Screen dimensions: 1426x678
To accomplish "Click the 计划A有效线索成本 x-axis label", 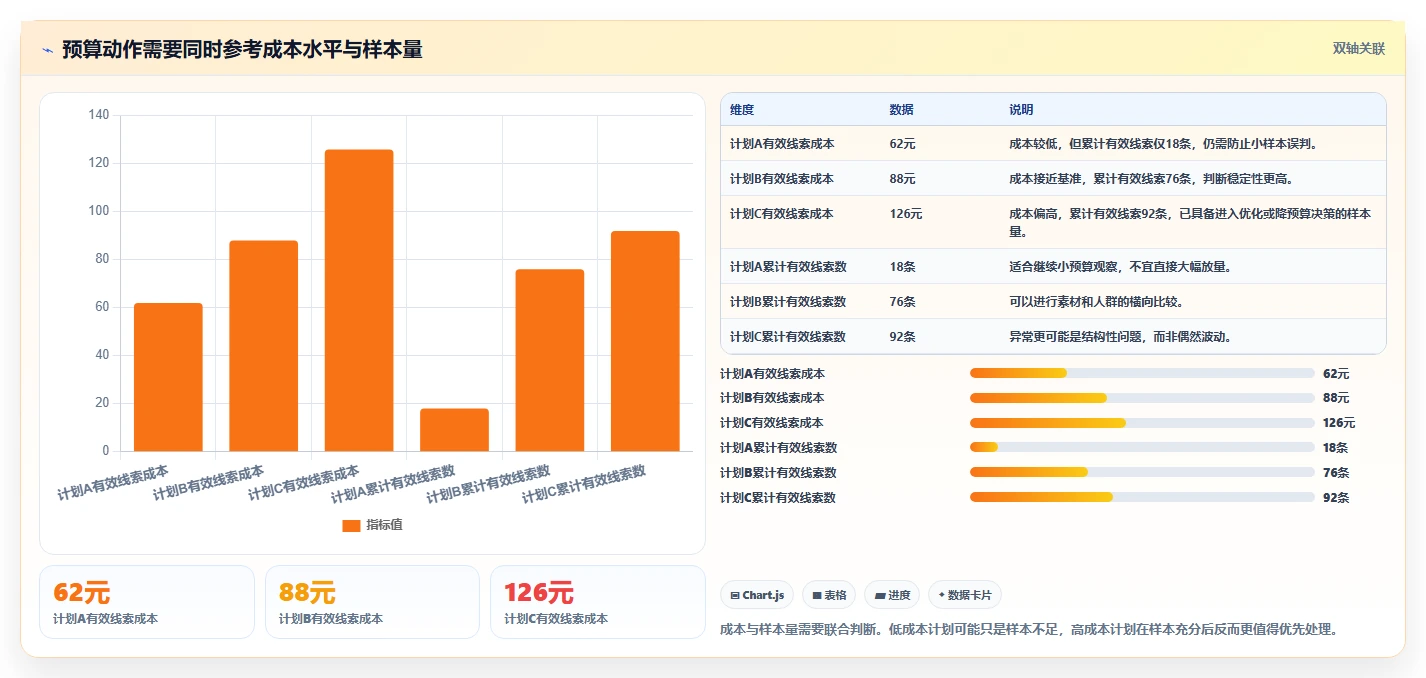I will pos(113,482).
